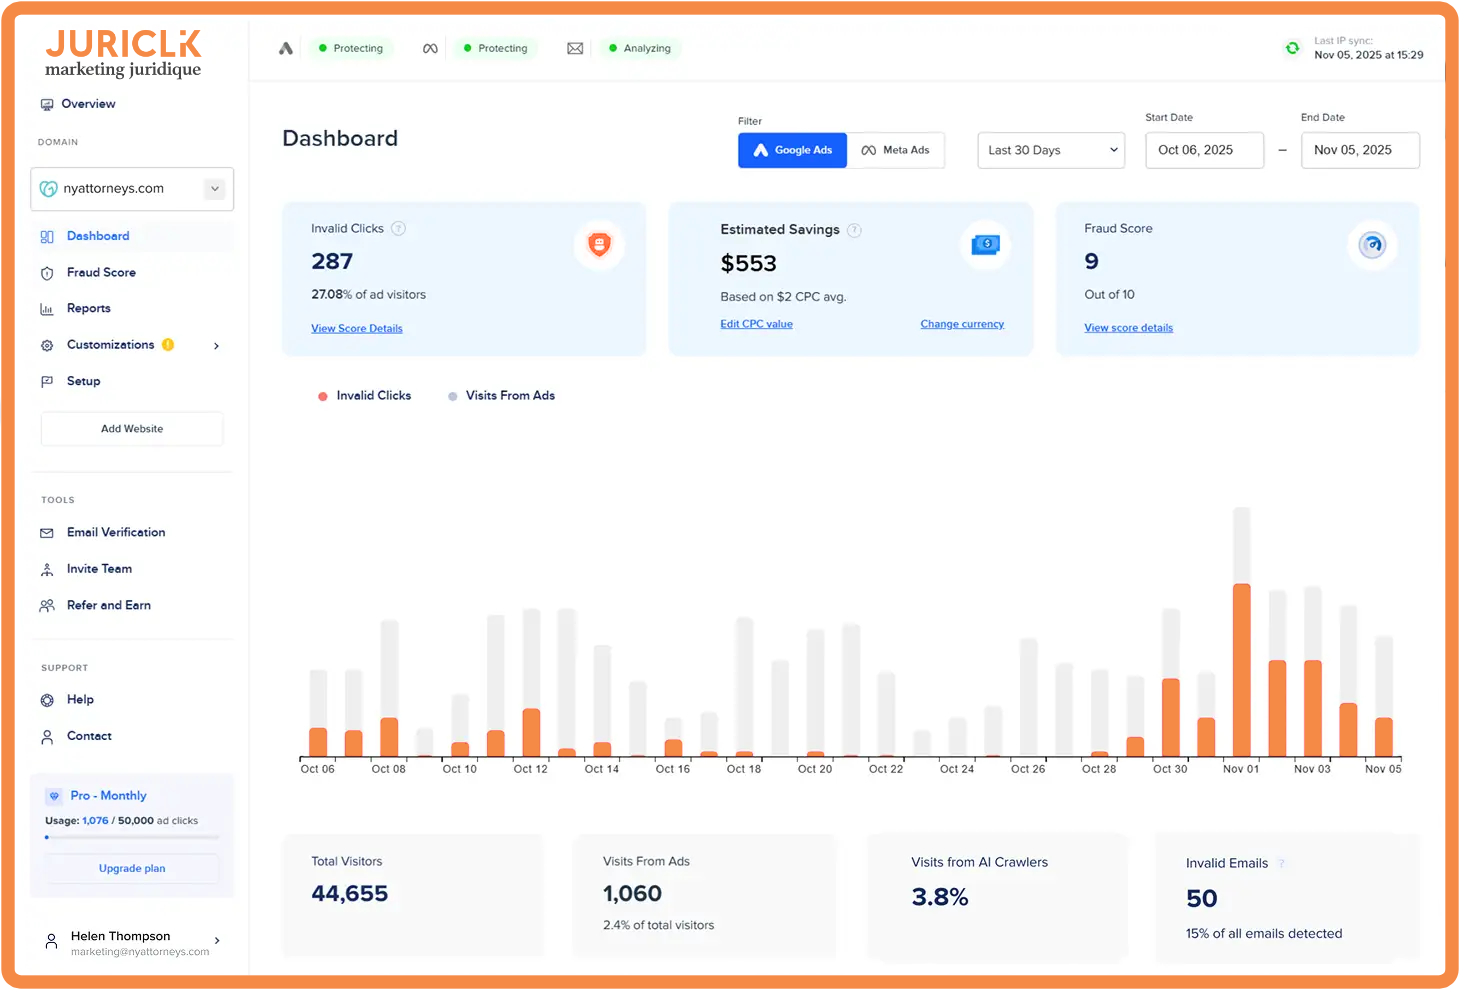Screen dimensions: 1465x994
Task: Click the tallest orange bar at Nov 01
Action: tap(1241, 670)
